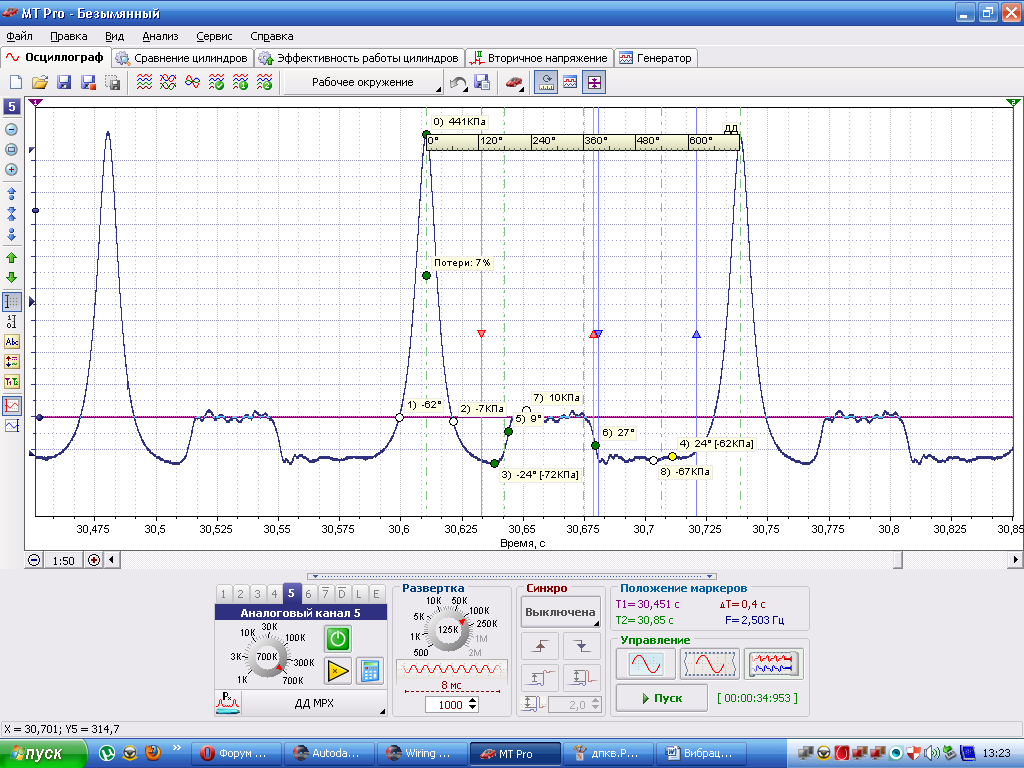This screenshot has height=768, width=1024.
Task: Open the Анализ menu
Action: (x=160, y=37)
